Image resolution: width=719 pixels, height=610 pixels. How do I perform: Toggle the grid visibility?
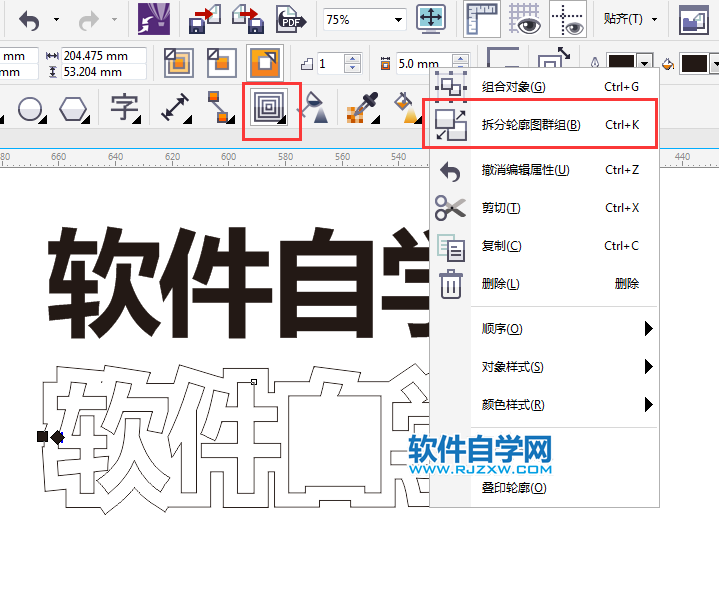click(x=525, y=19)
